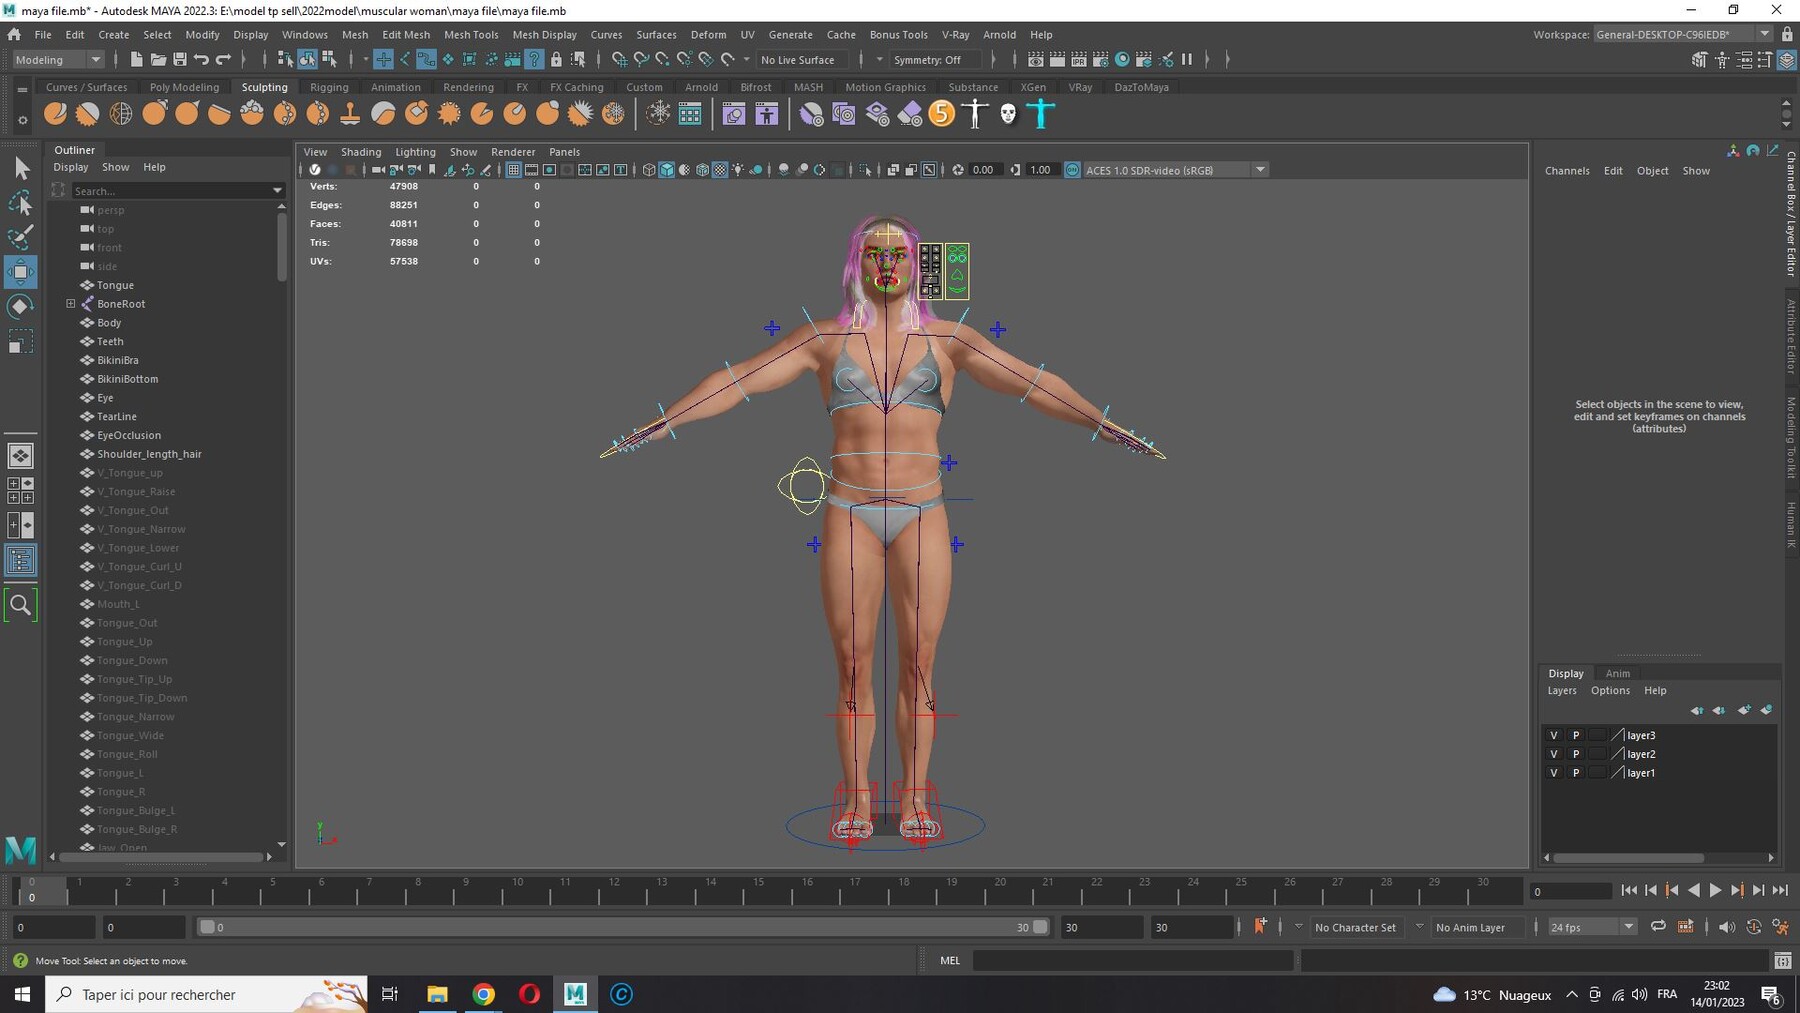The width and height of the screenshot is (1800, 1013).
Task: Click the Play forward button
Action: click(x=1715, y=890)
